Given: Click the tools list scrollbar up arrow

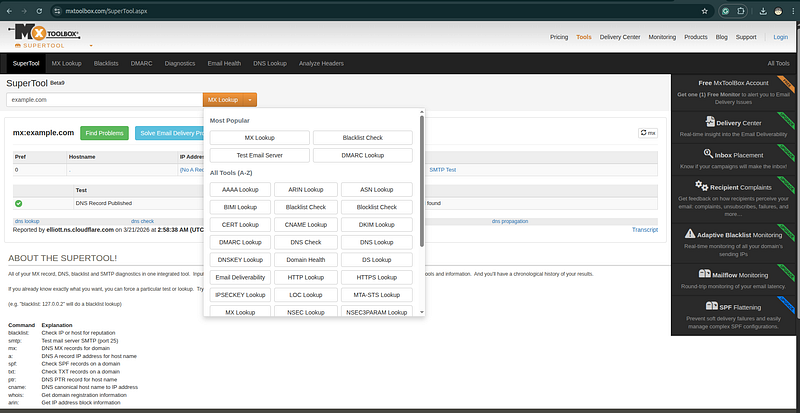Looking at the screenshot, I should coord(421,111).
